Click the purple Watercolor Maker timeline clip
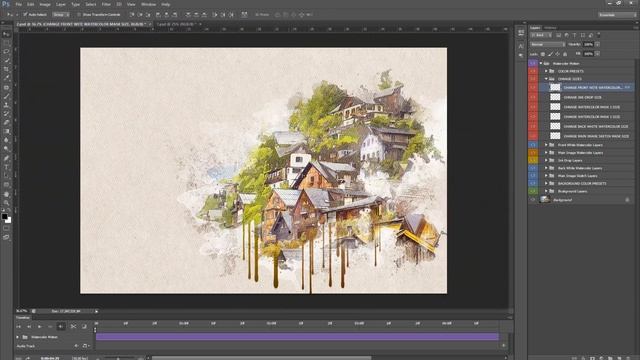 pyautogui.click(x=297, y=337)
